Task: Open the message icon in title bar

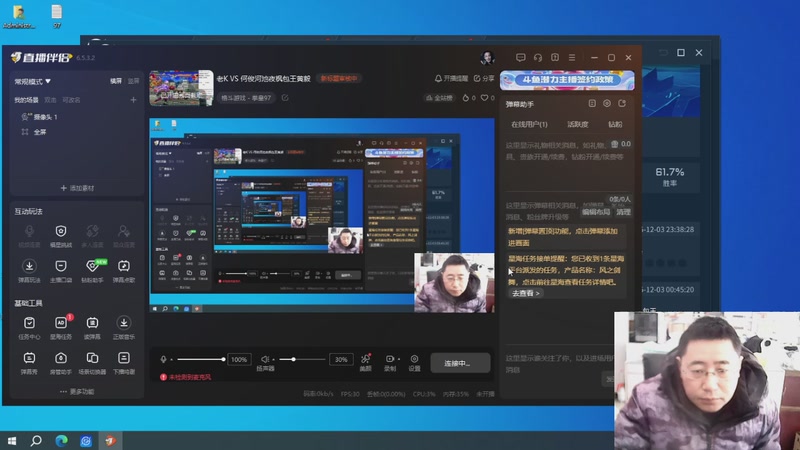Action: (x=520, y=58)
